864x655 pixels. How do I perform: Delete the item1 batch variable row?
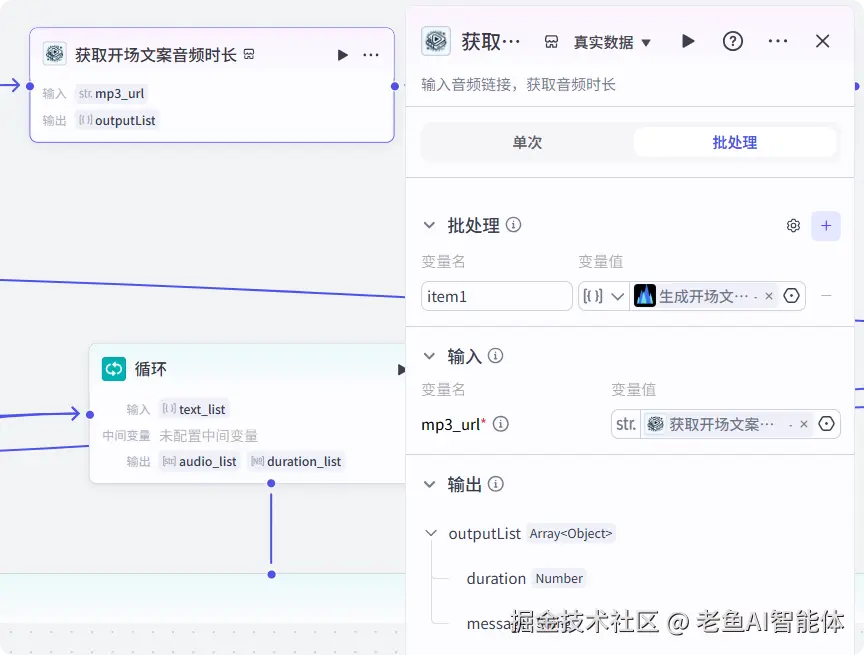click(x=826, y=296)
